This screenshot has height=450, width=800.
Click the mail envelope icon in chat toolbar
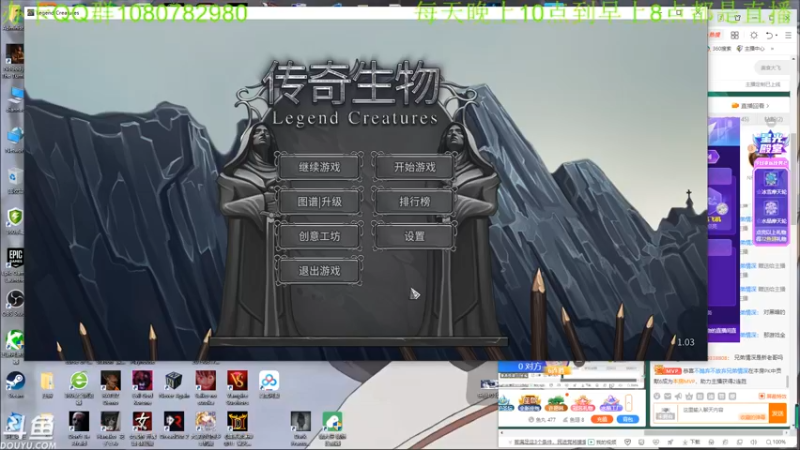click(667, 396)
